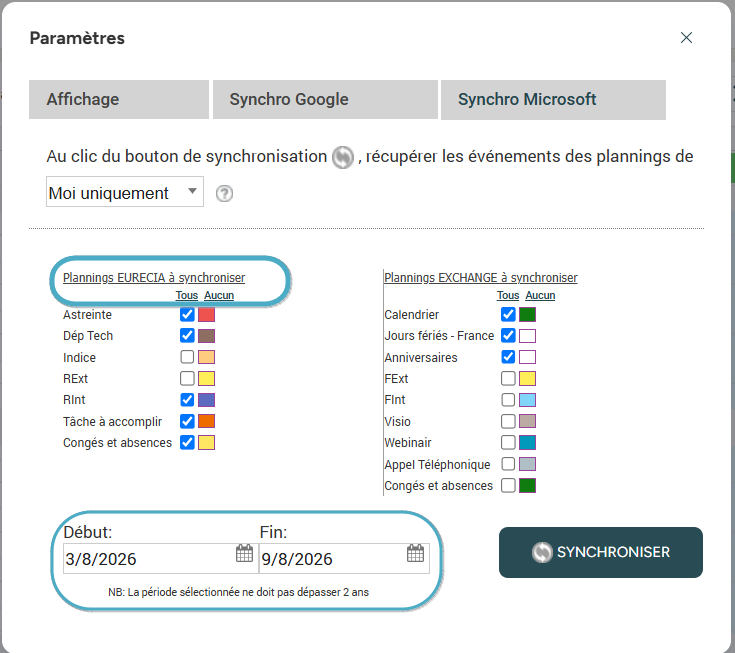Open EXCHANGE Congés et absences green swatch
This screenshot has height=653, width=735.
(x=527, y=485)
